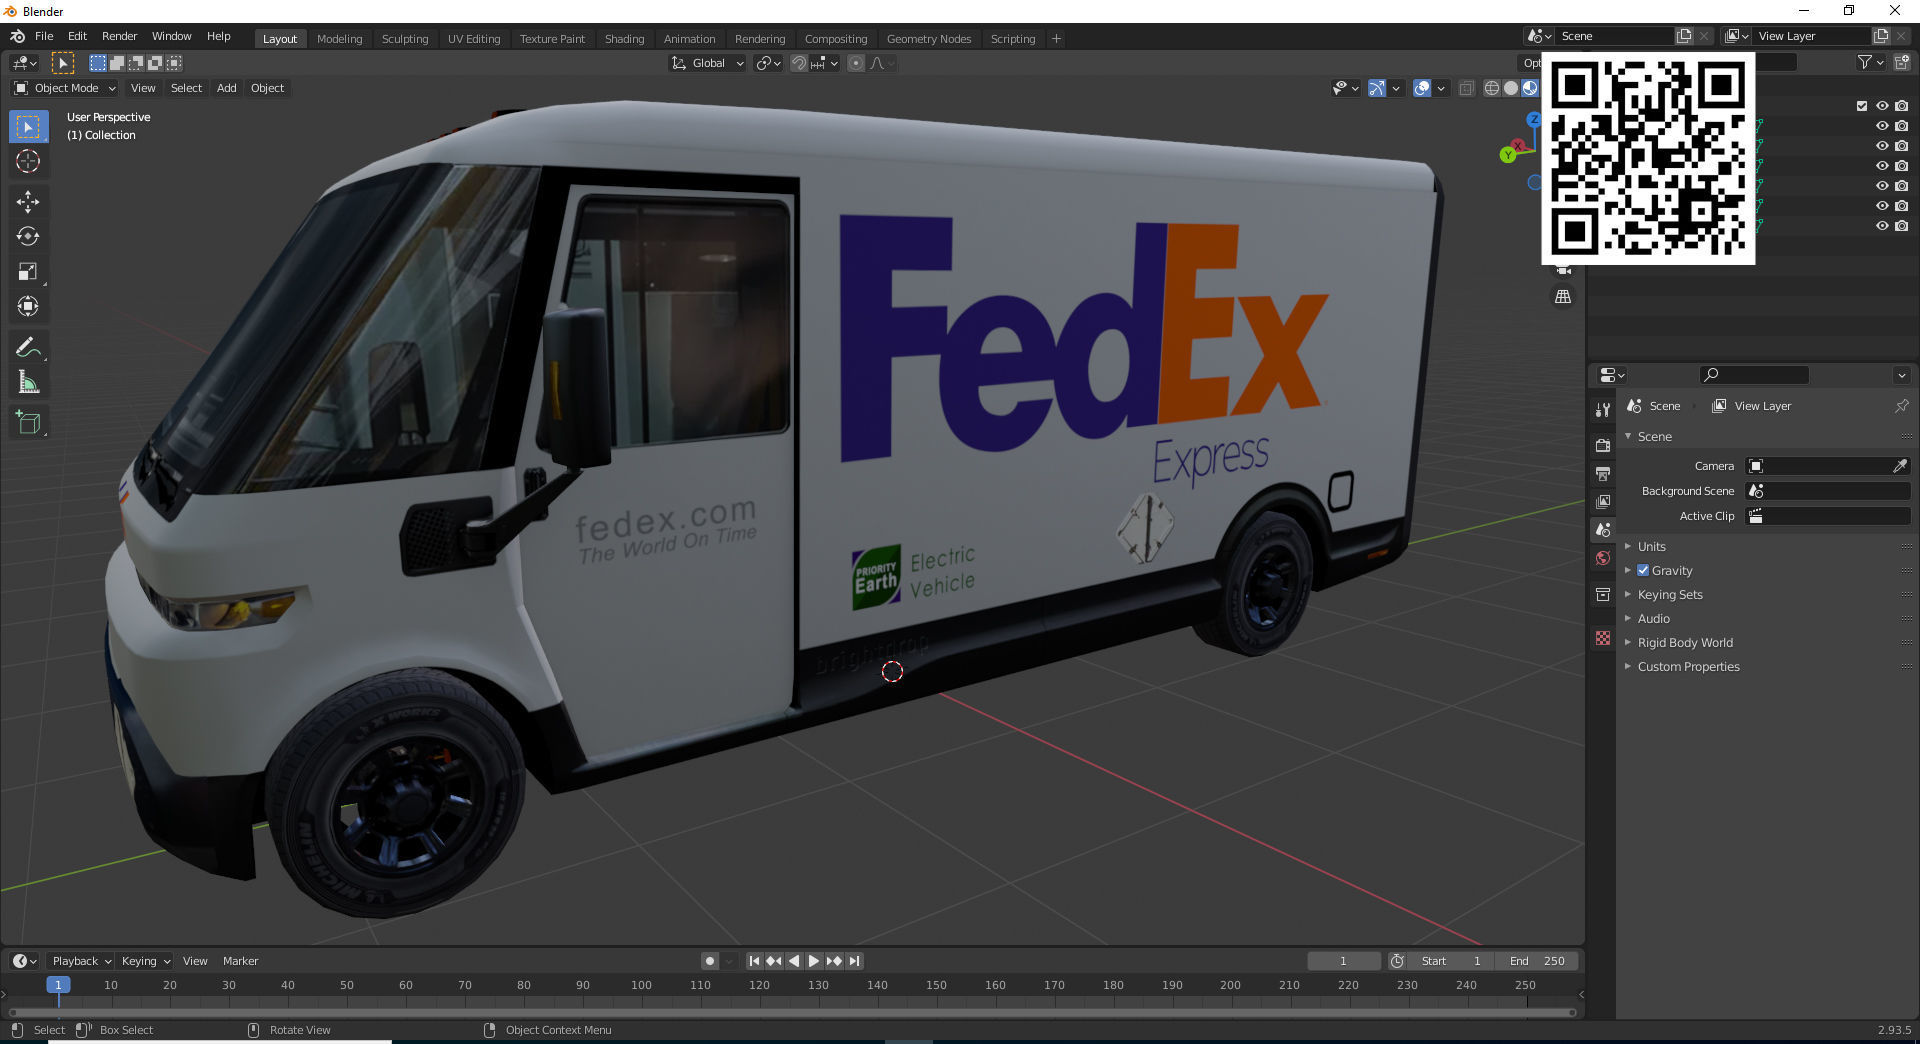Toggle X-ray view
1920x1044 pixels.
pos(1467,88)
